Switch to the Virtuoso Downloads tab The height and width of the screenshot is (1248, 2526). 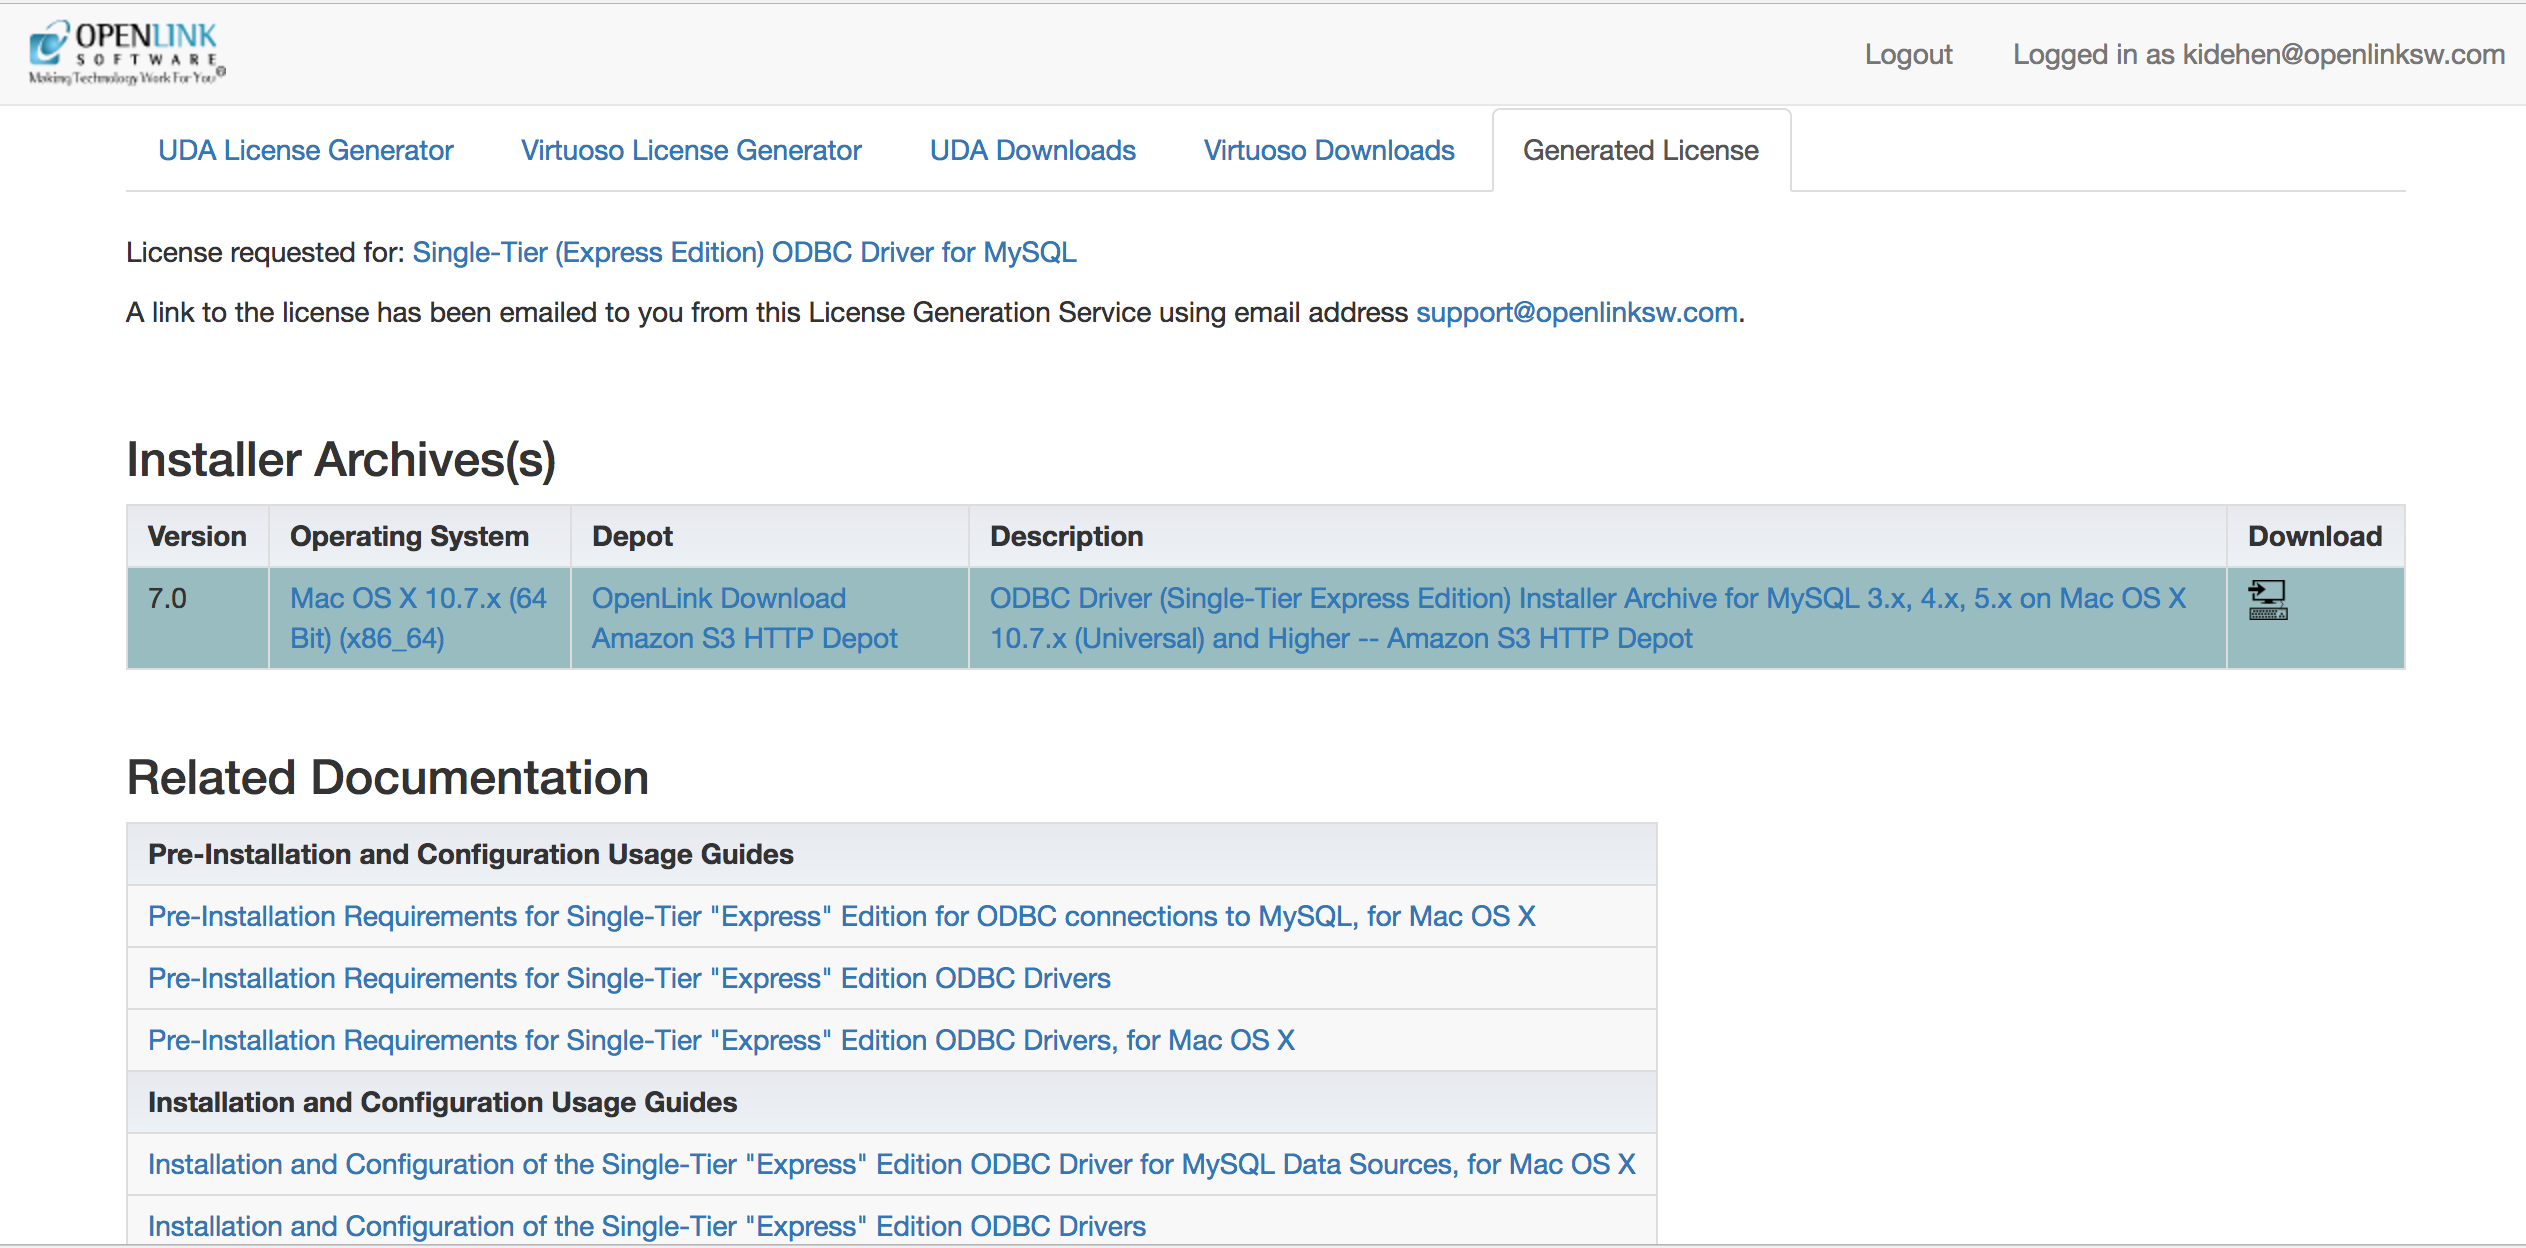click(1329, 150)
